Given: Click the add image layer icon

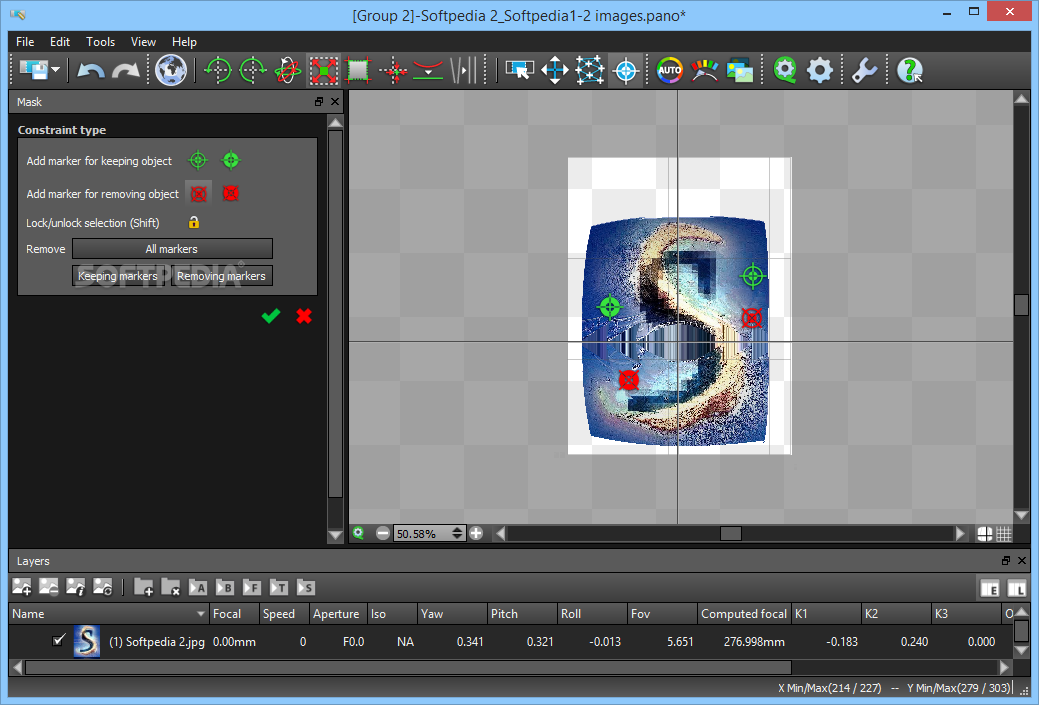Looking at the screenshot, I should (x=21, y=587).
